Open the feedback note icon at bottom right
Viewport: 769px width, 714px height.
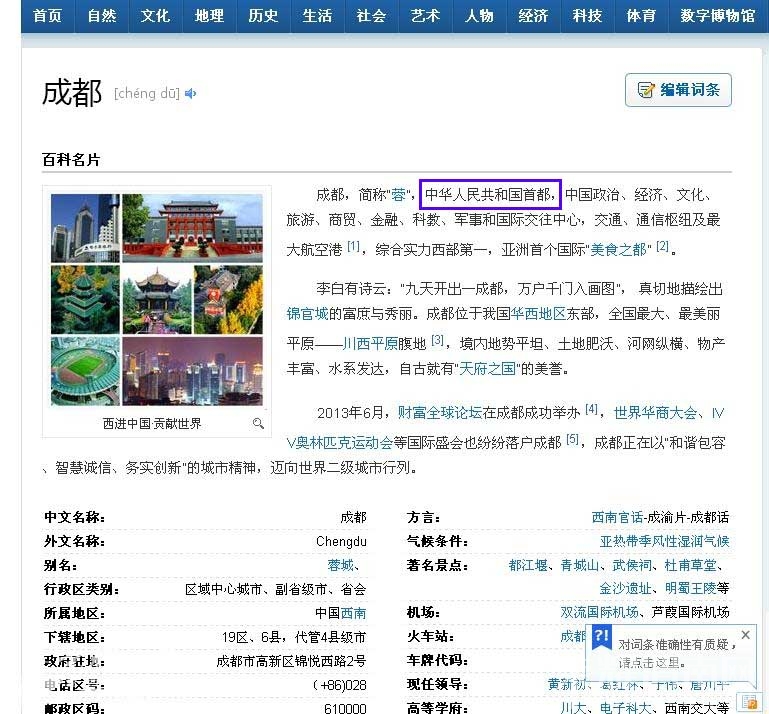coord(748,702)
